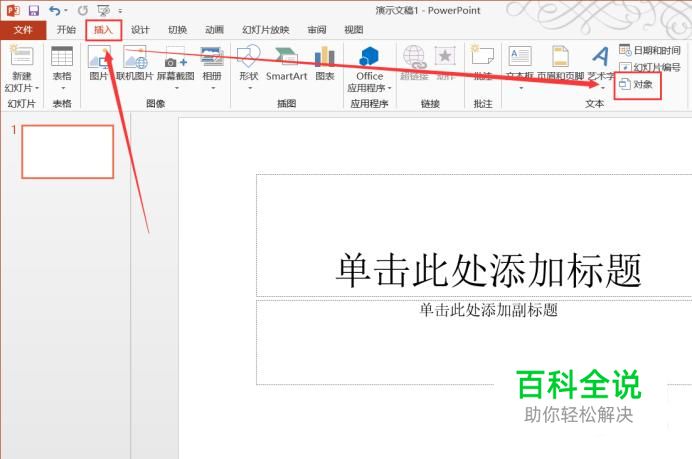692x459 pixels.
Task: Click the 联机图片 (Online Pictures) icon
Action: [135, 56]
